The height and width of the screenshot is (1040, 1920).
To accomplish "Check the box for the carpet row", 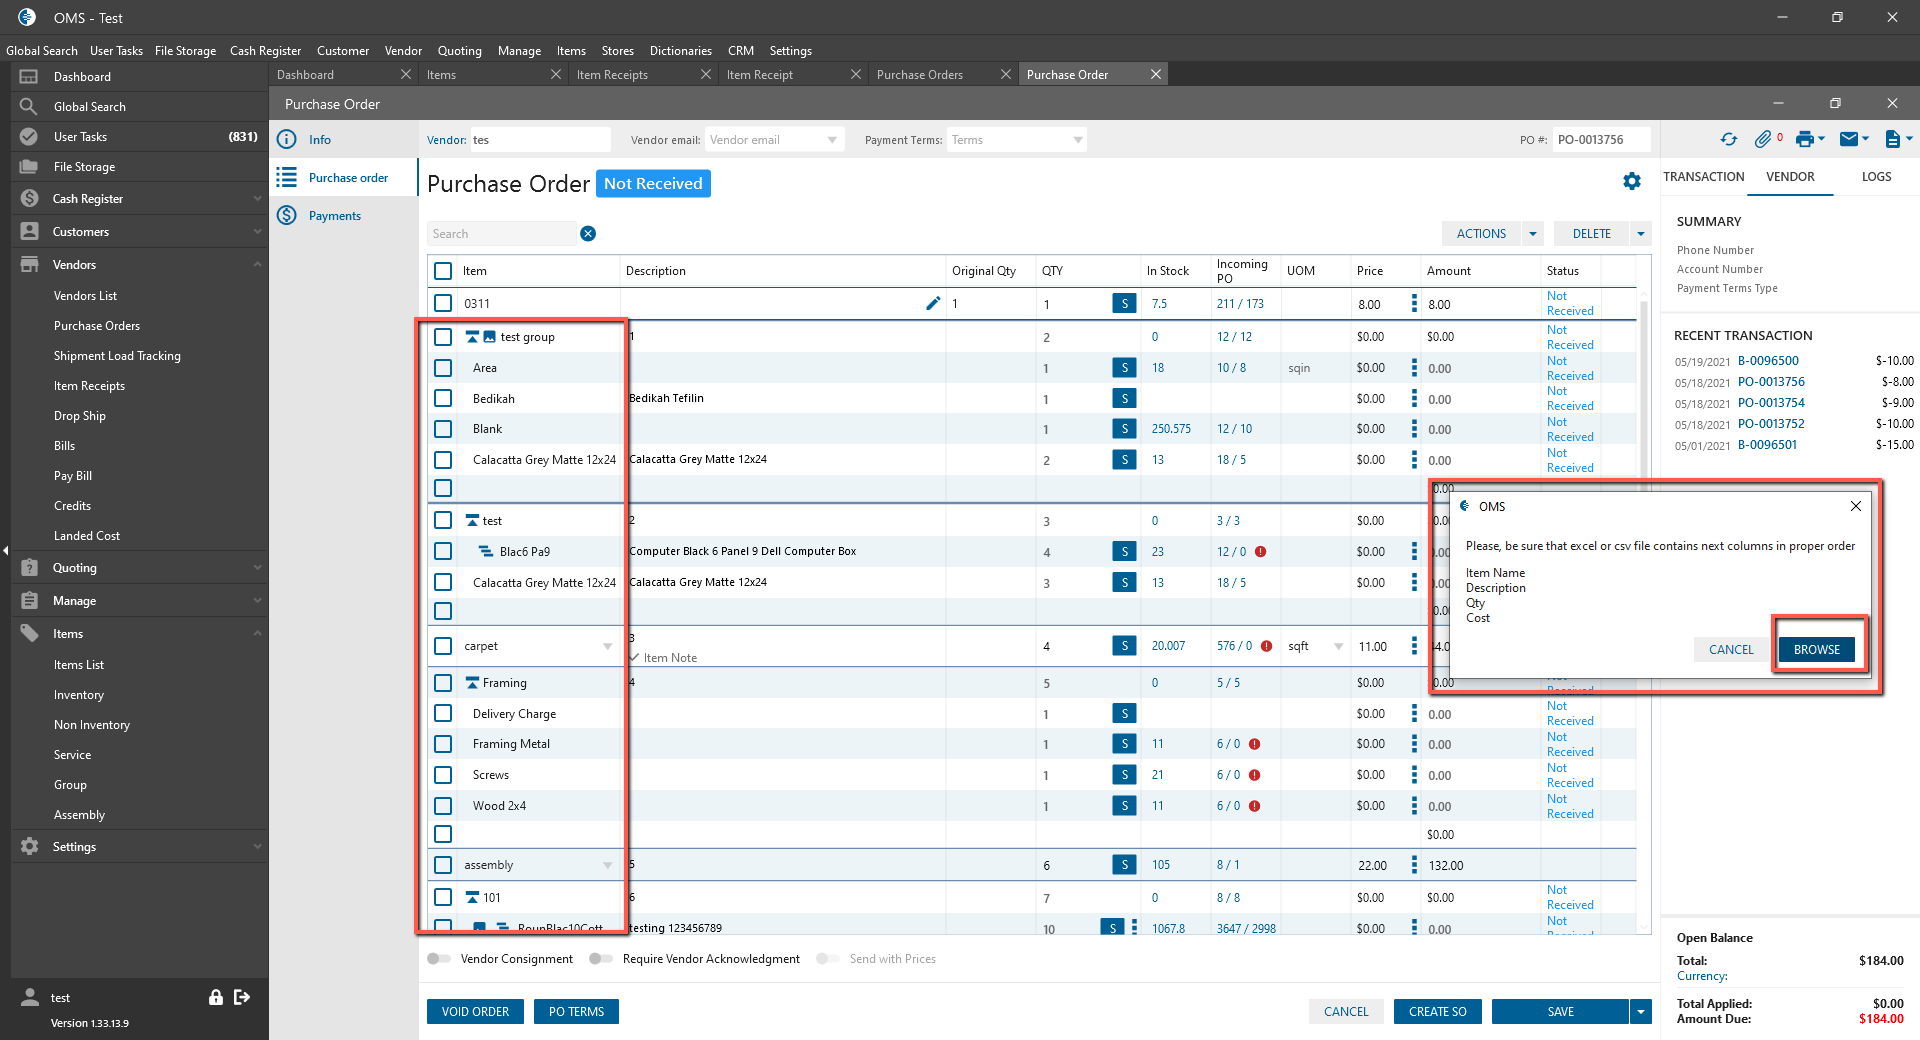I will tap(443, 646).
